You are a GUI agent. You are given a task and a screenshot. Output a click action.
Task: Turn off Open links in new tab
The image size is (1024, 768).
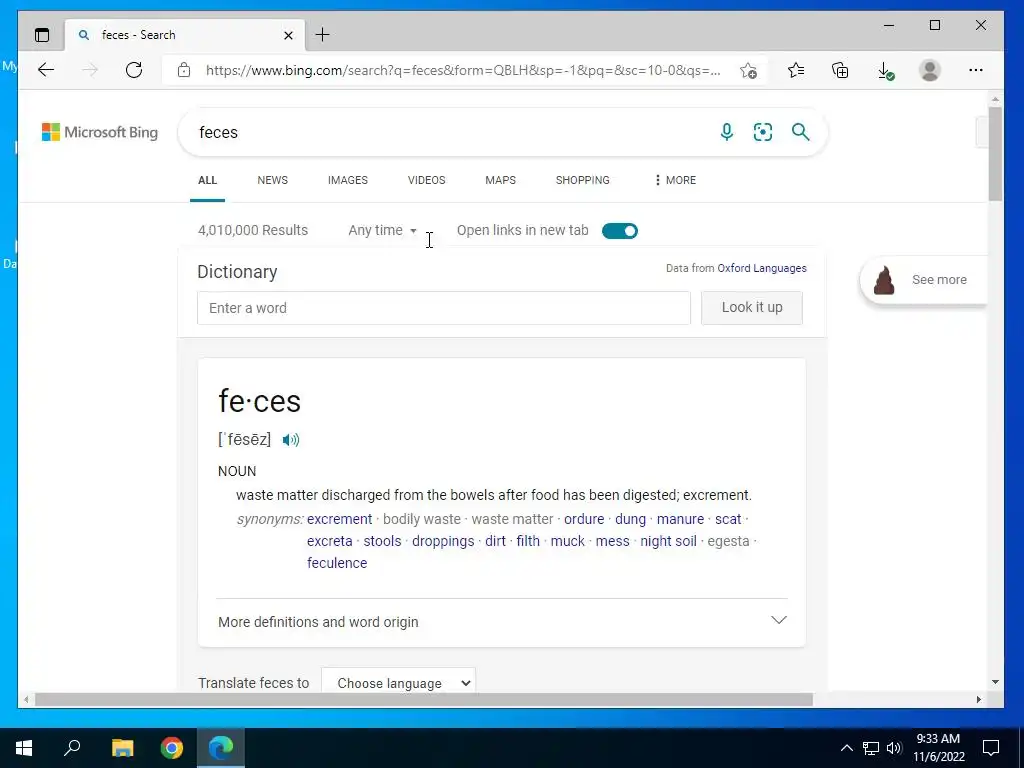[x=620, y=231]
